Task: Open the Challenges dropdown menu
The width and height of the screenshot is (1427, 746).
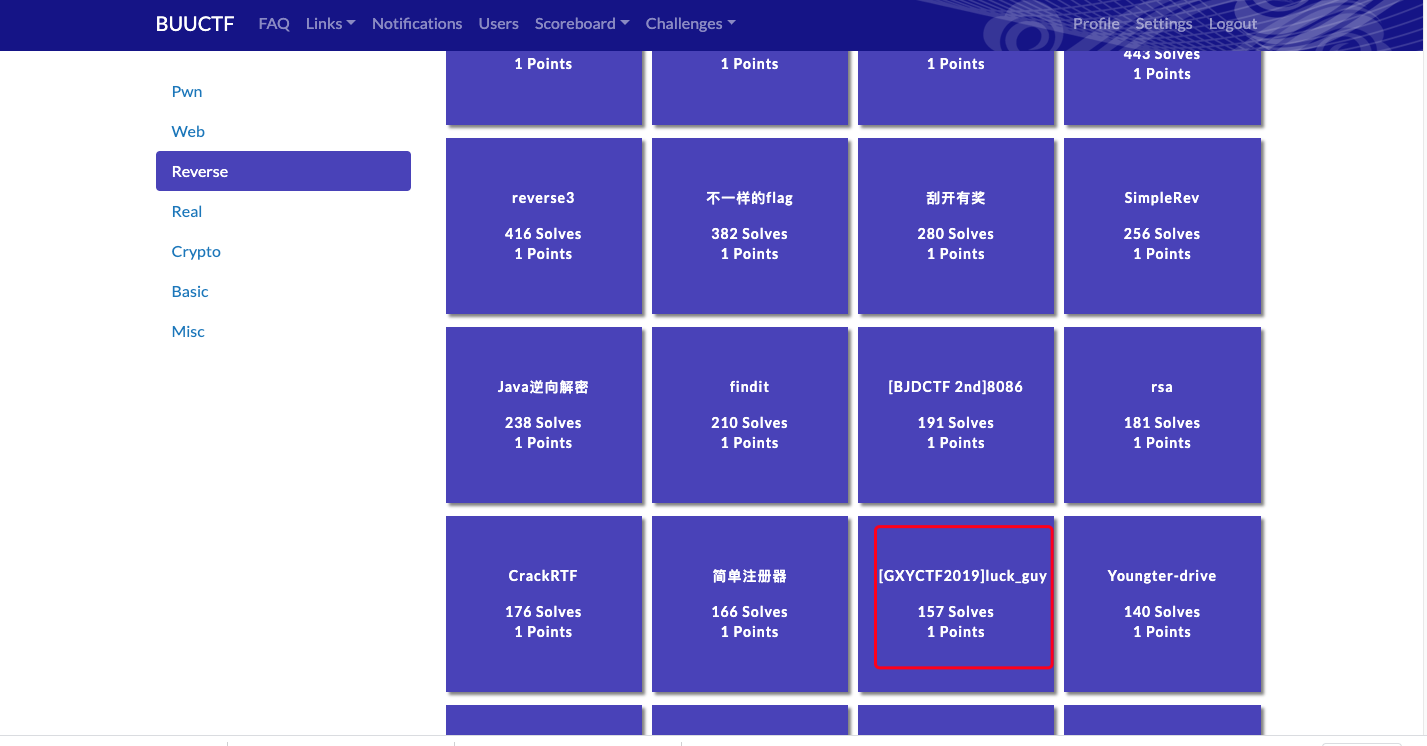Action: tap(690, 23)
